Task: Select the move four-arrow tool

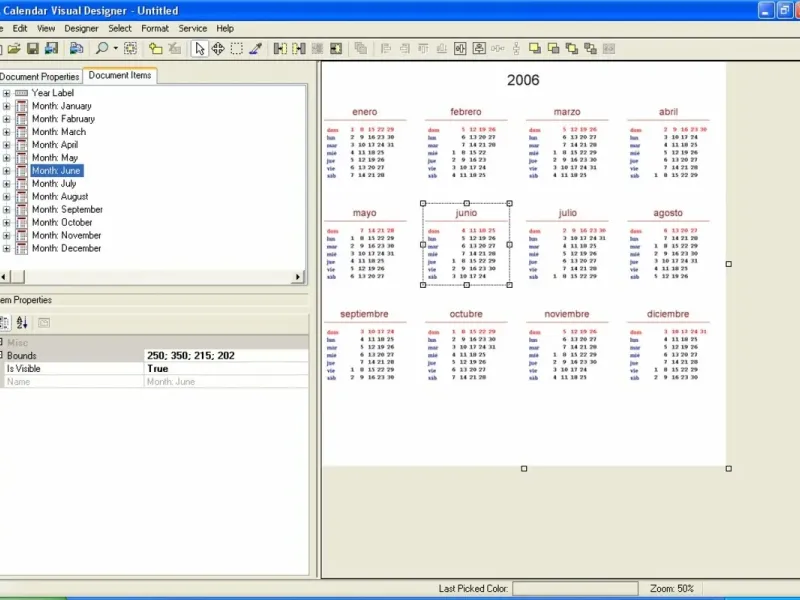Action: pos(218,48)
